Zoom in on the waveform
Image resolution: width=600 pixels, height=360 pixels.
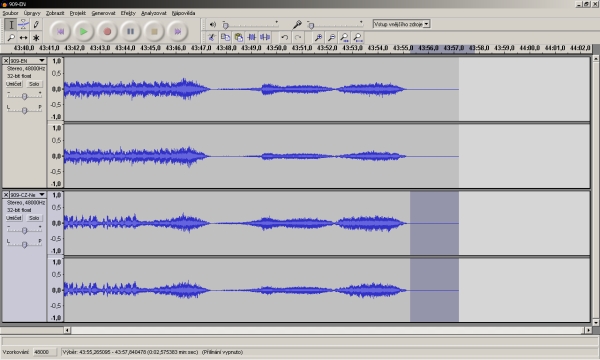(318, 37)
